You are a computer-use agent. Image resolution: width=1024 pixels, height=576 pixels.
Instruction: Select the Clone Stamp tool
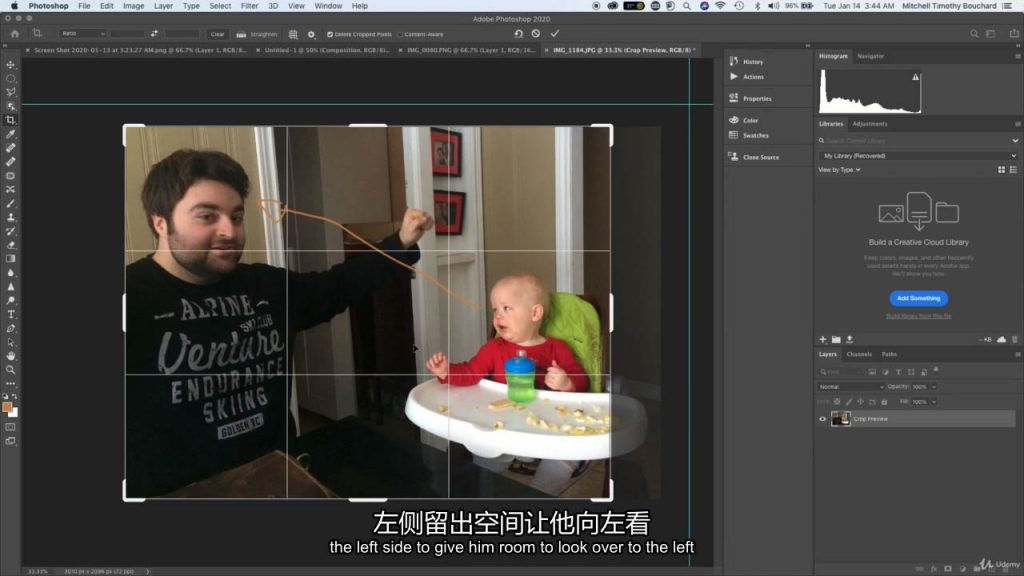tap(10, 217)
